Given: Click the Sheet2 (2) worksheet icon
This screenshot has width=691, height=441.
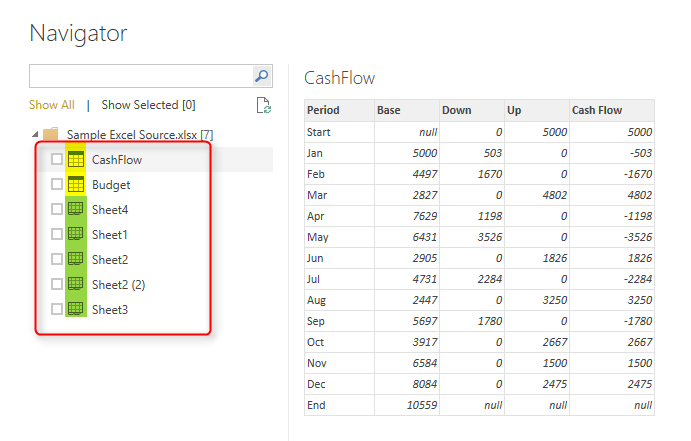Looking at the screenshot, I should click(75, 285).
